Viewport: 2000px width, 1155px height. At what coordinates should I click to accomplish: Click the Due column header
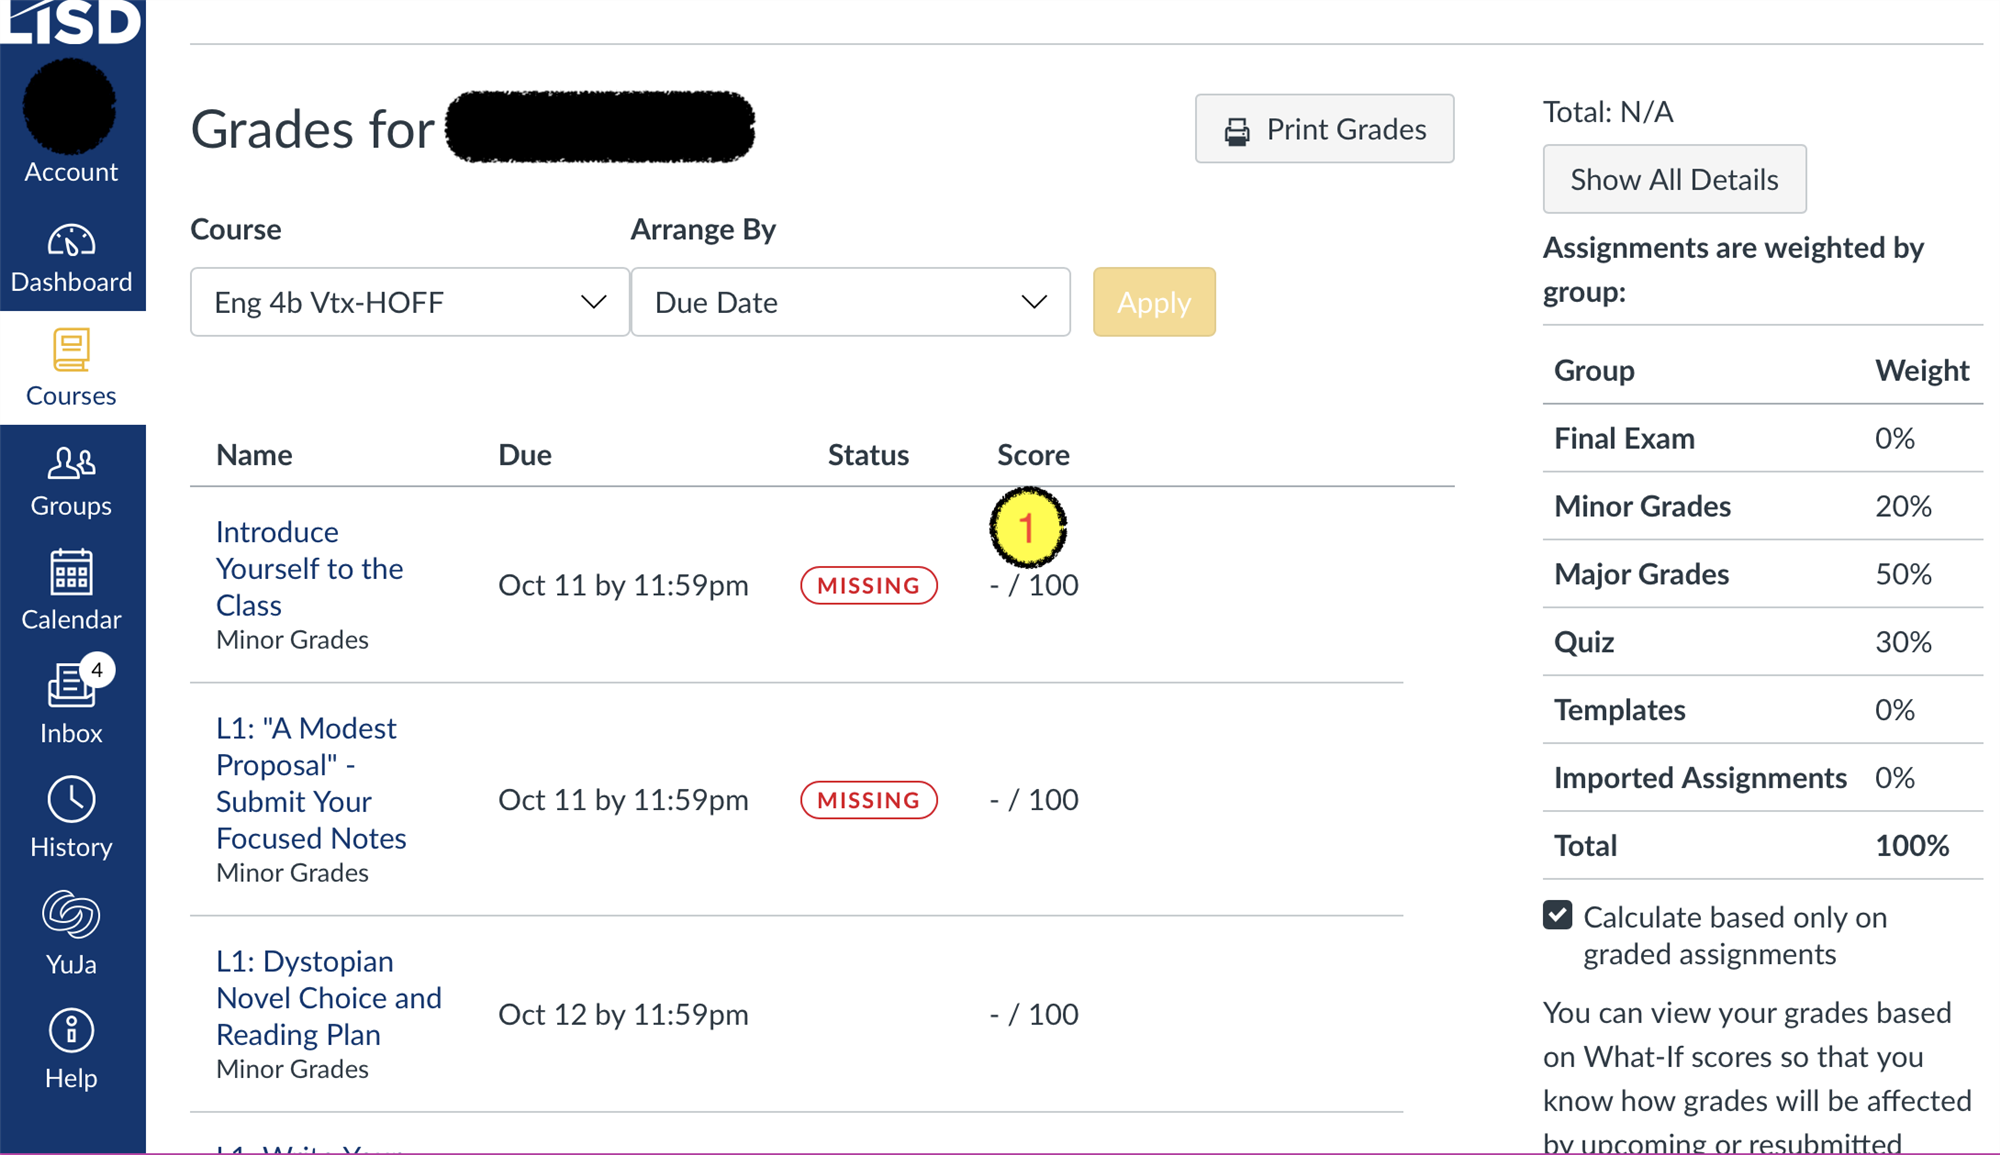pyautogui.click(x=525, y=455)
